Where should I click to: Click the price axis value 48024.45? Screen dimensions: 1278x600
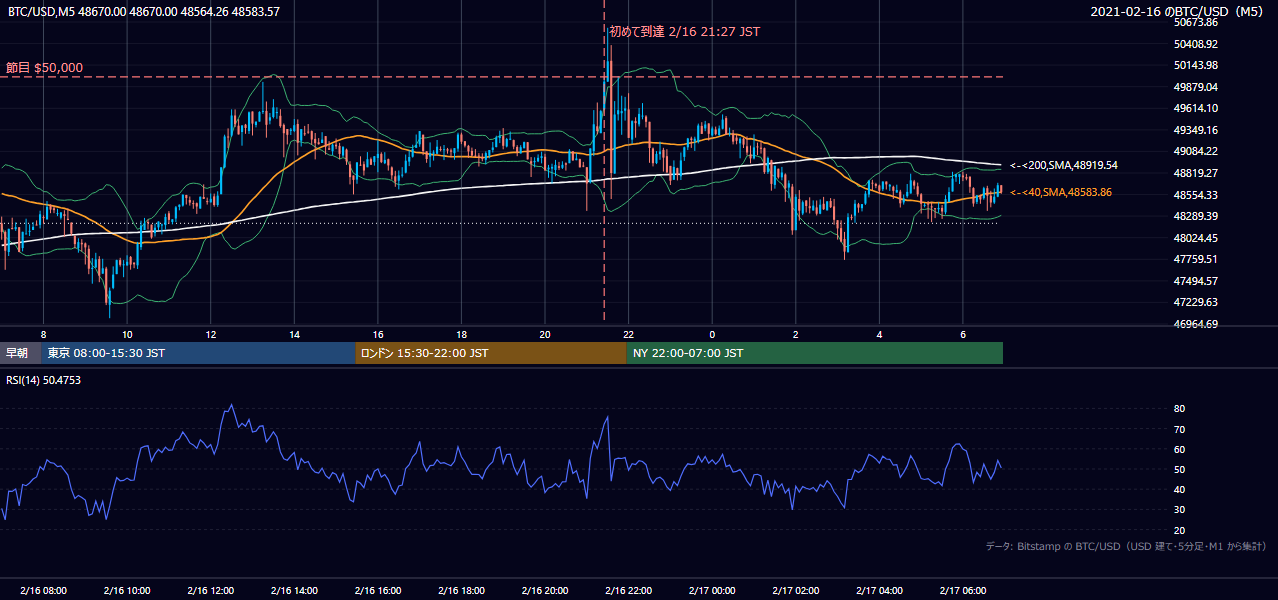click(x=1195, y=238)
